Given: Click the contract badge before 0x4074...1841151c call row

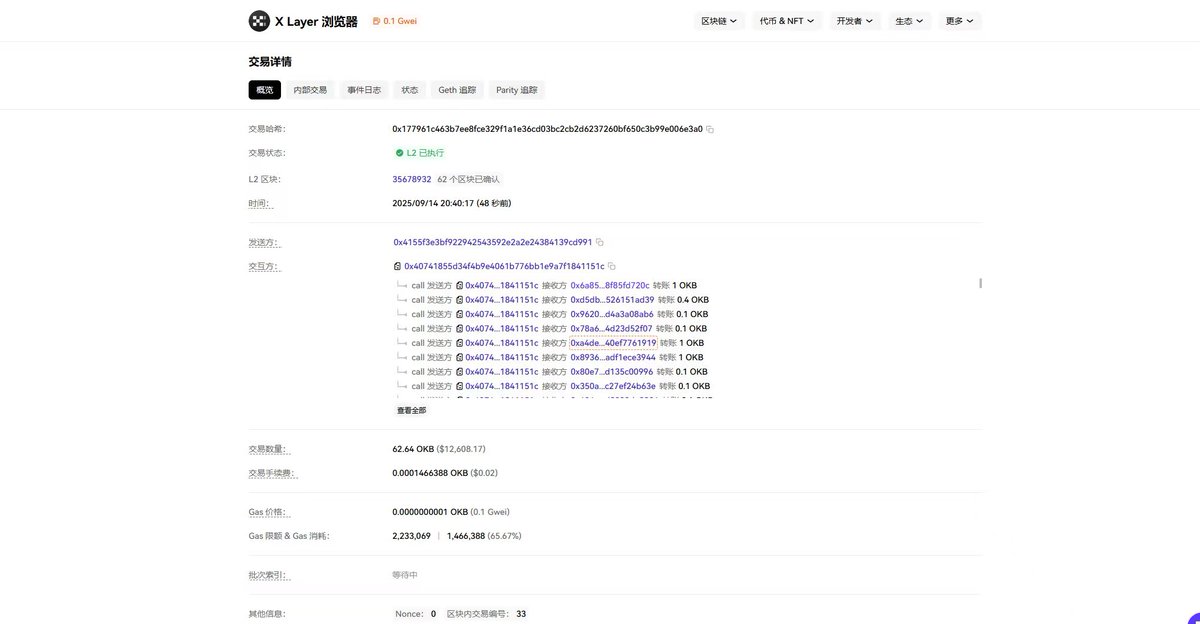Looking at the screenshot, I should [458, 283].
